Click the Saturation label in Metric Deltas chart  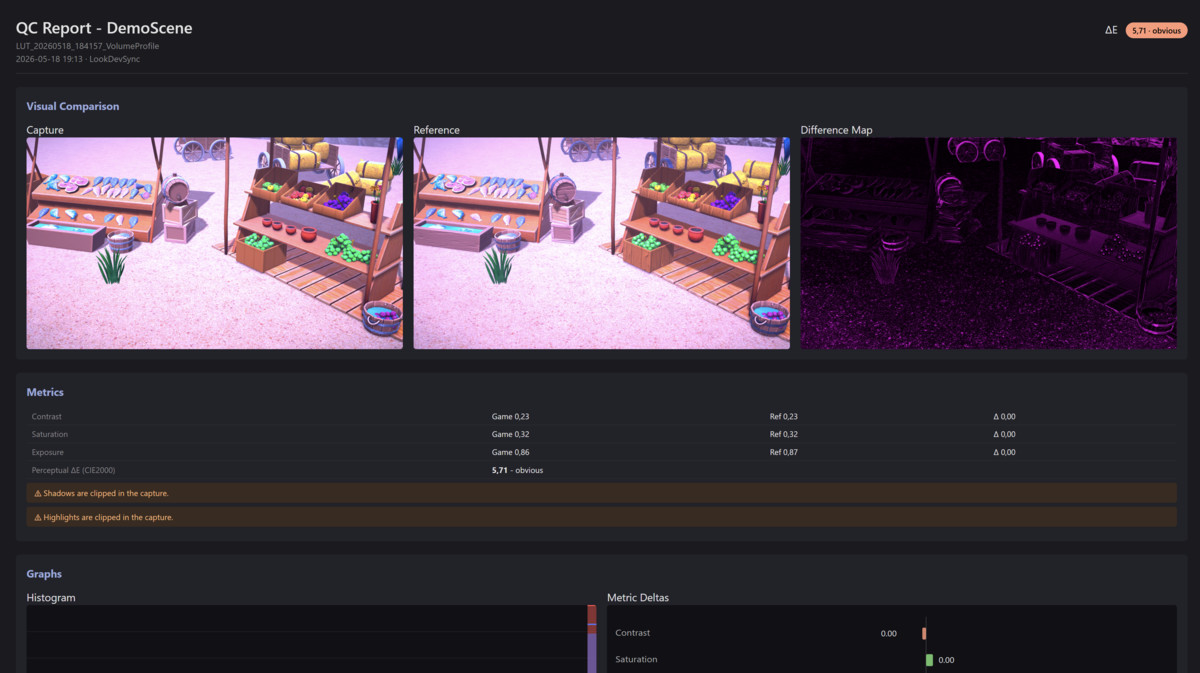pos(636,660)
